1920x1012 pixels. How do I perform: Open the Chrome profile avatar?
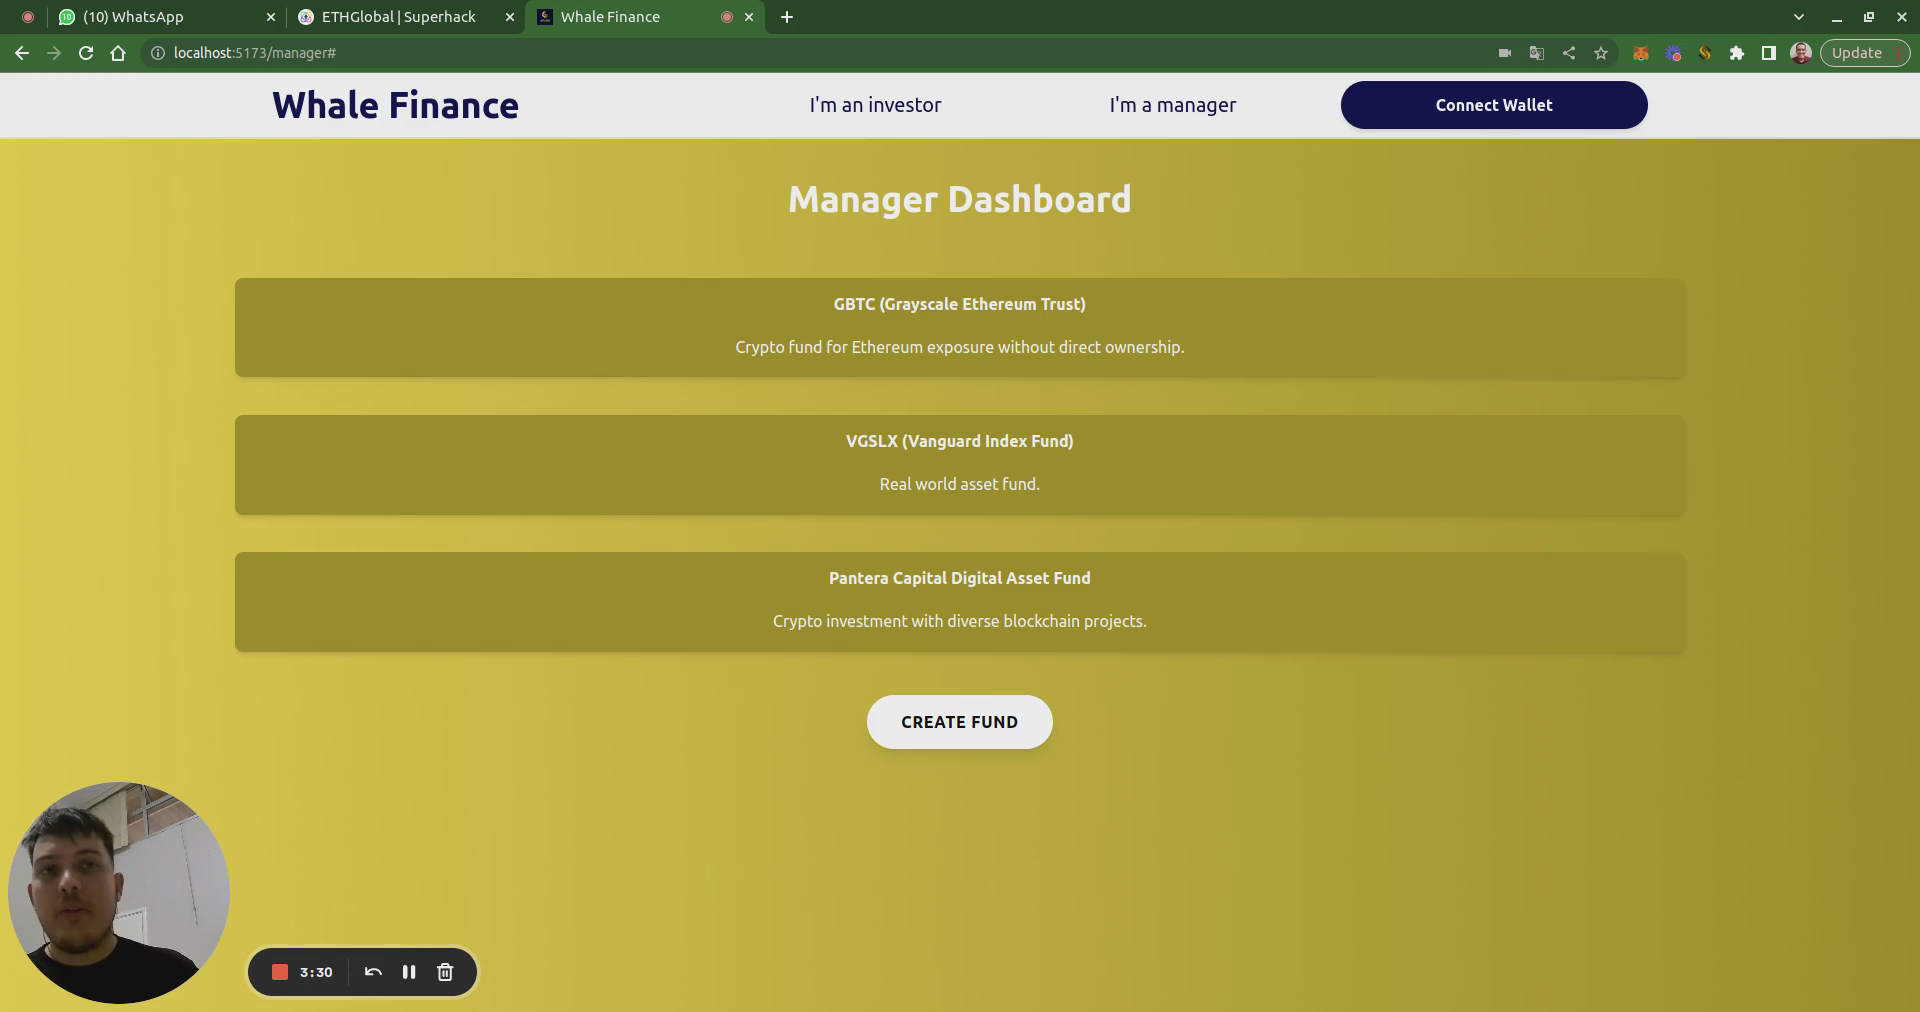1801,53
